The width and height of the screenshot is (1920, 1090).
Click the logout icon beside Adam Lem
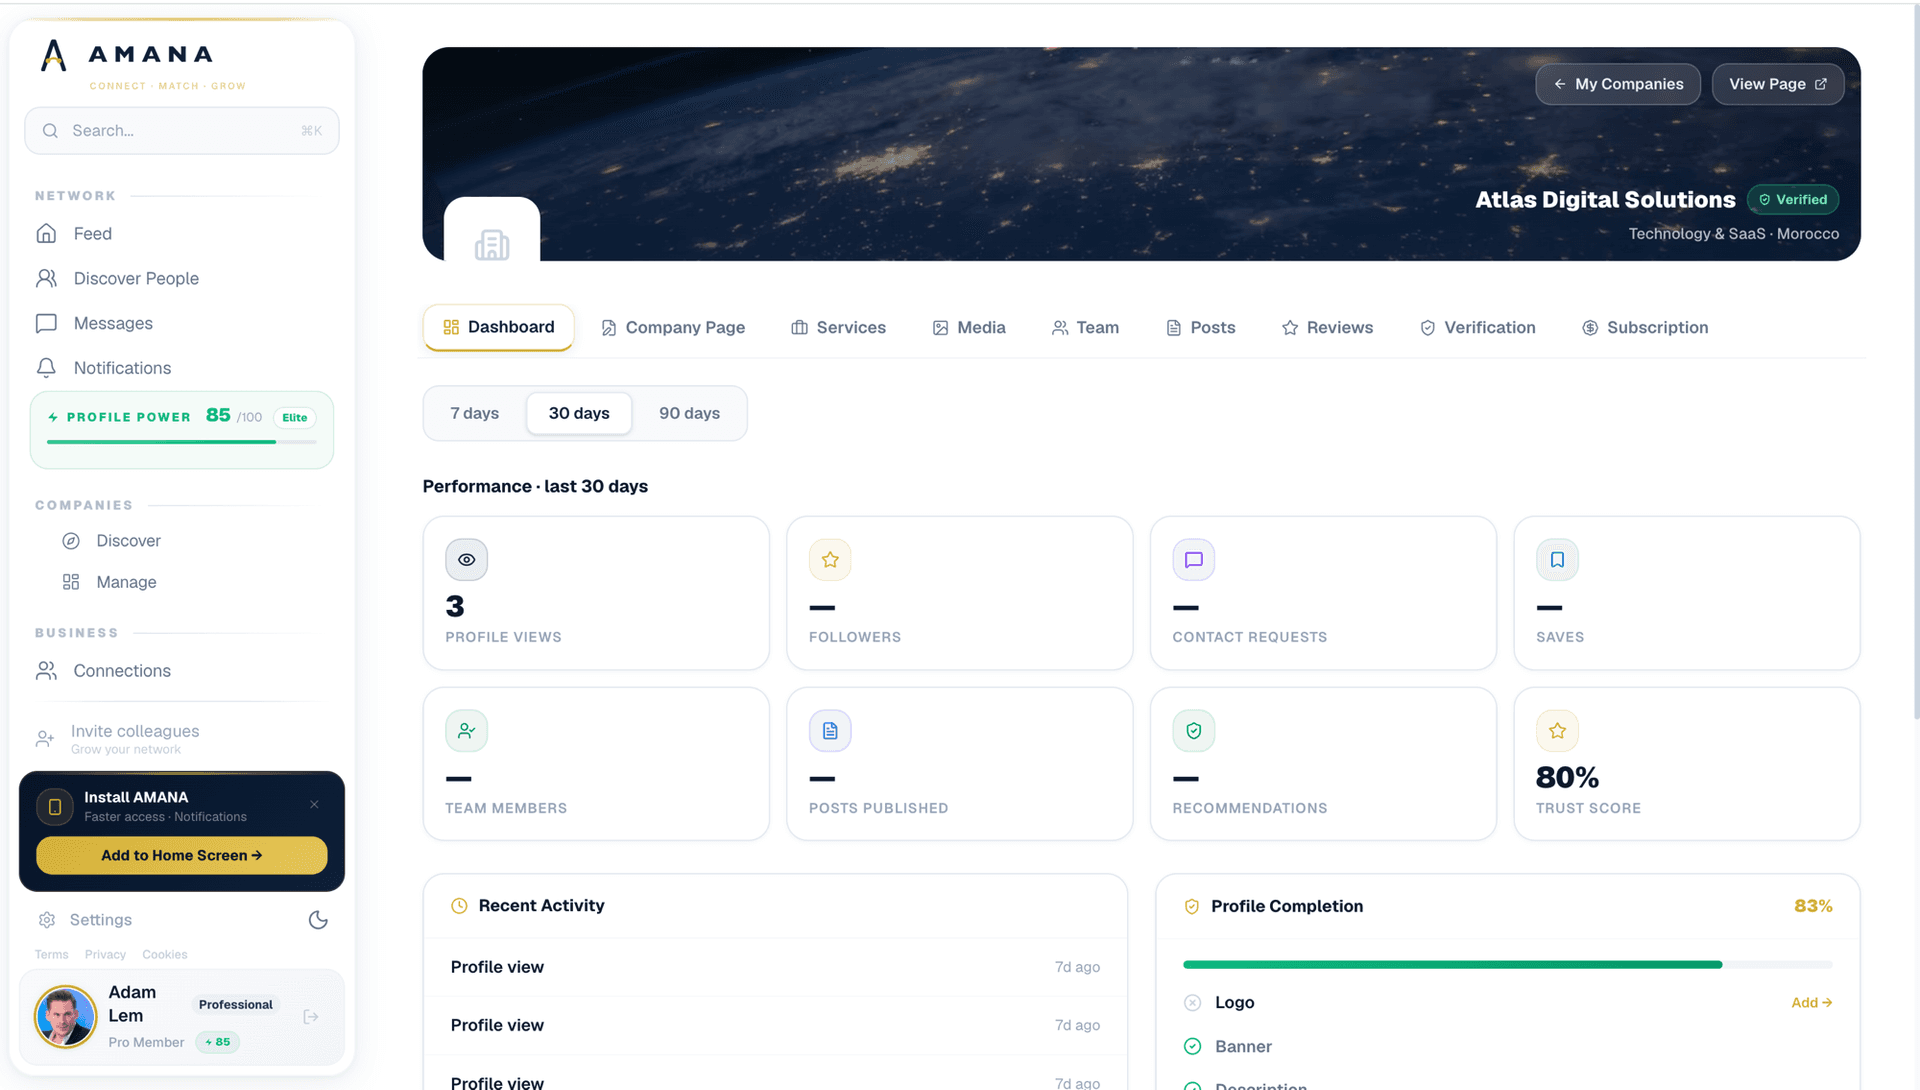[x=311, y=1017]
